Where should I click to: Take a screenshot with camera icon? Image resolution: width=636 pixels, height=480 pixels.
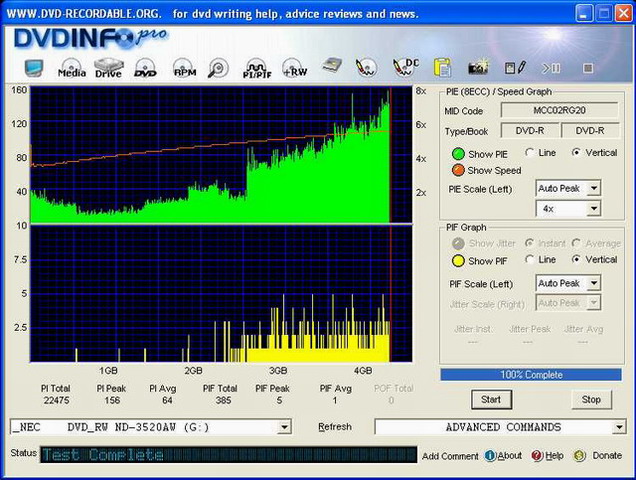click(479, 67)
